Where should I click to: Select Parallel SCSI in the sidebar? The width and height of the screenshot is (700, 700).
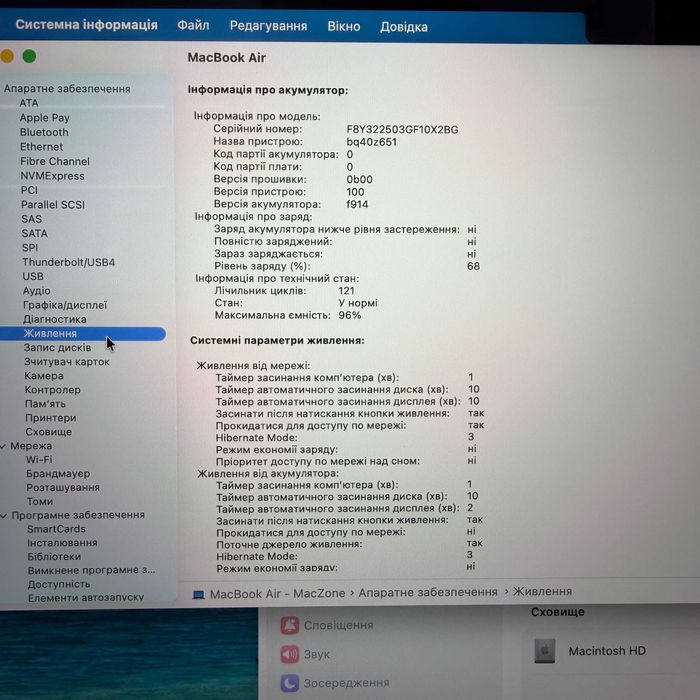click(53, 204)
